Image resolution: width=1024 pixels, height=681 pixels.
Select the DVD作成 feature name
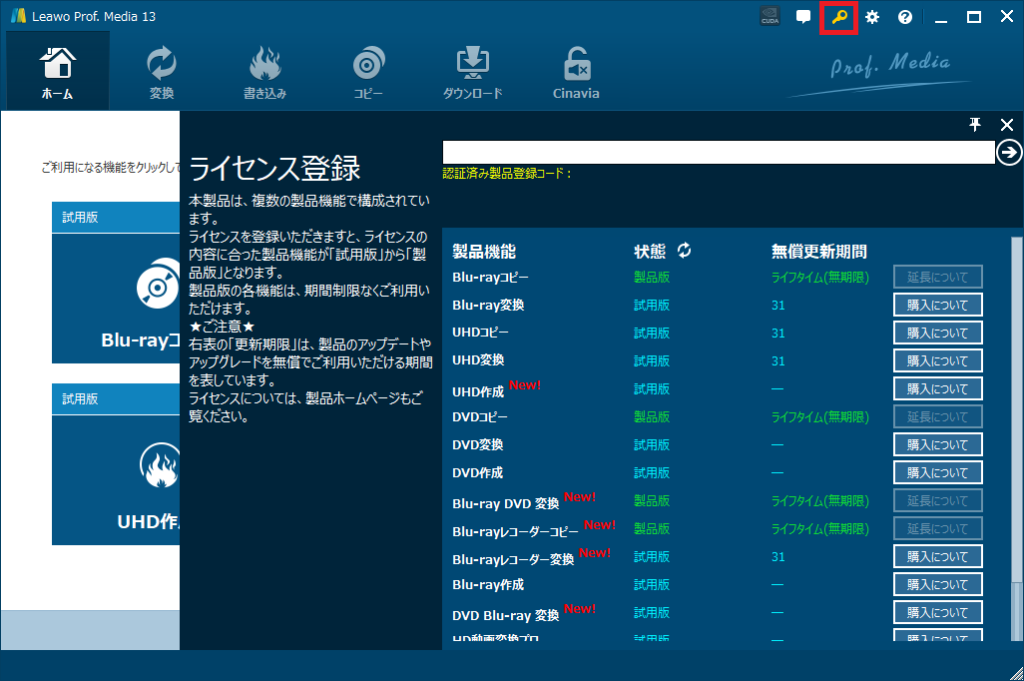coord(477,473)
